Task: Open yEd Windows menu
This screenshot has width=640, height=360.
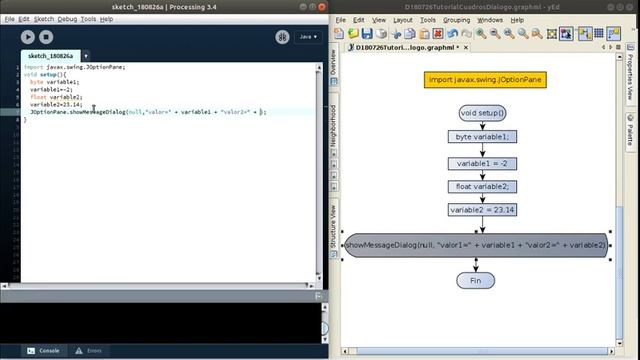Action: pos(490,20)
